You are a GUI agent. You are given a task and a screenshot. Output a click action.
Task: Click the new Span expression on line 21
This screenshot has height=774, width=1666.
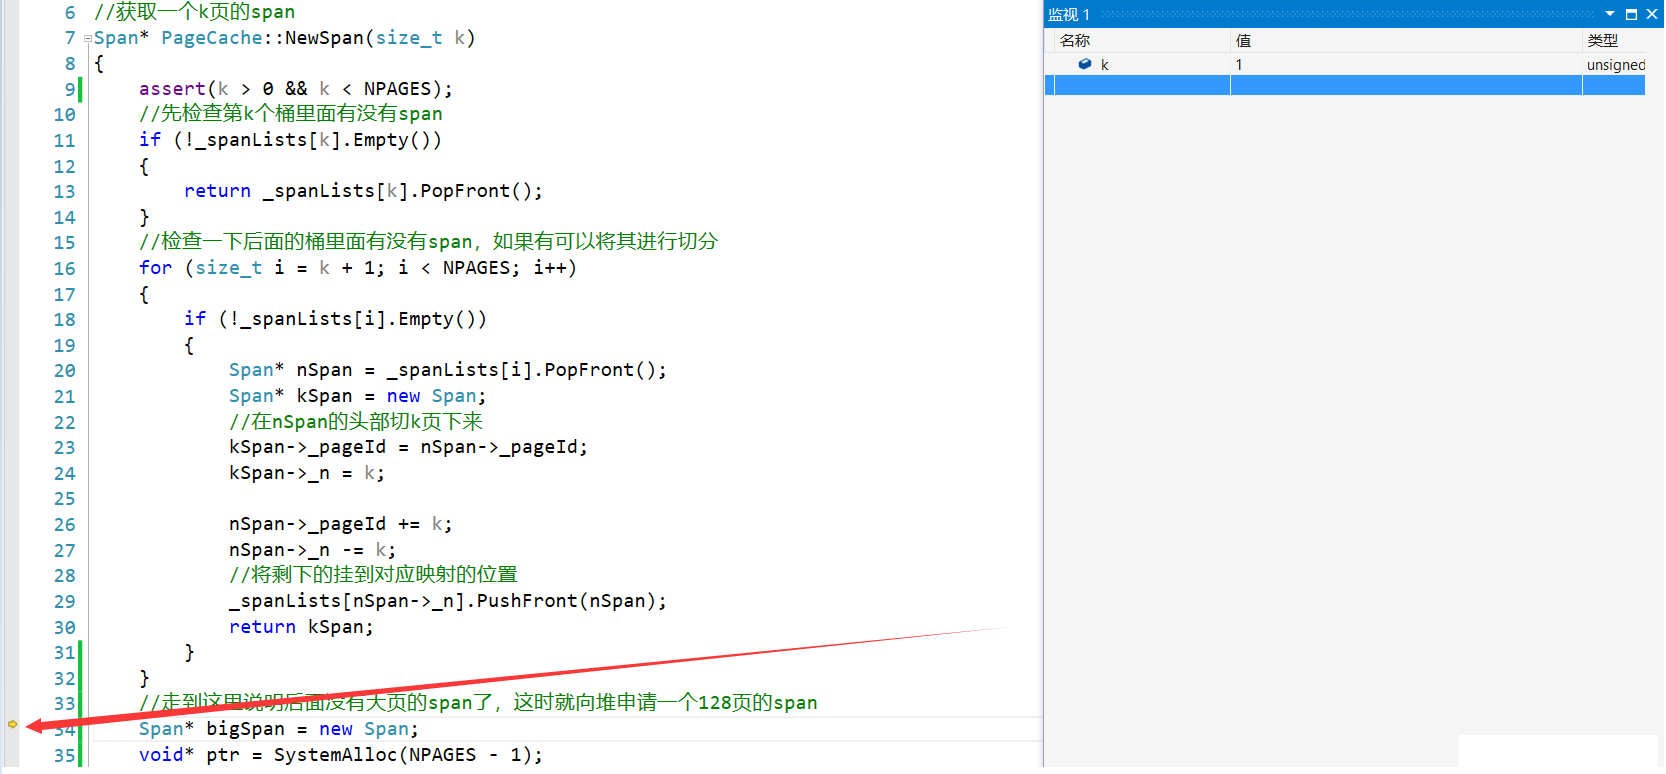pyautogui.click(x=435, y=395)
